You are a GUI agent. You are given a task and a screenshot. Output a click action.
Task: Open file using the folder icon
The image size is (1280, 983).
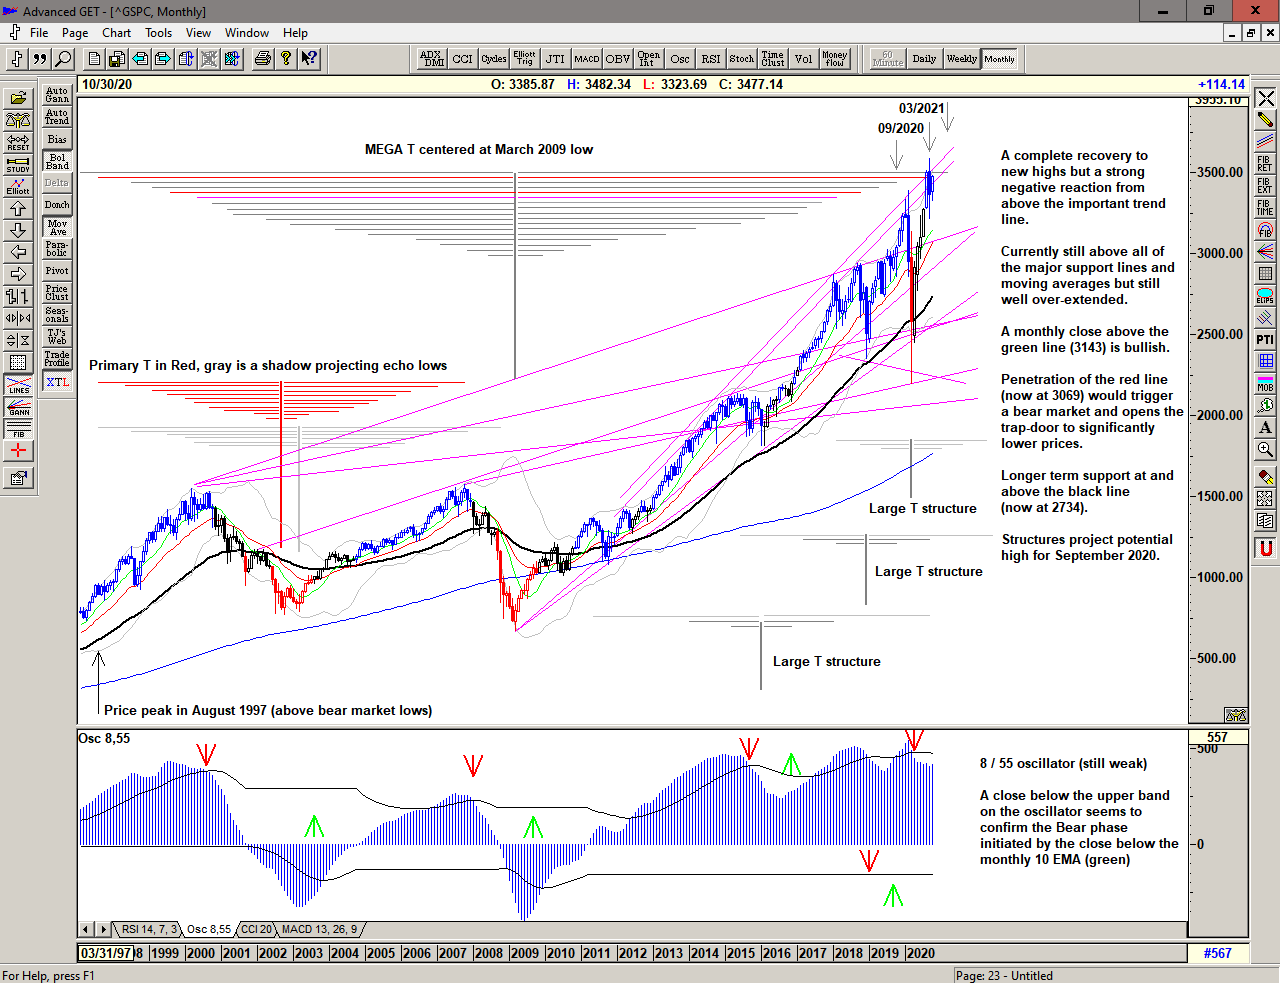18,98
